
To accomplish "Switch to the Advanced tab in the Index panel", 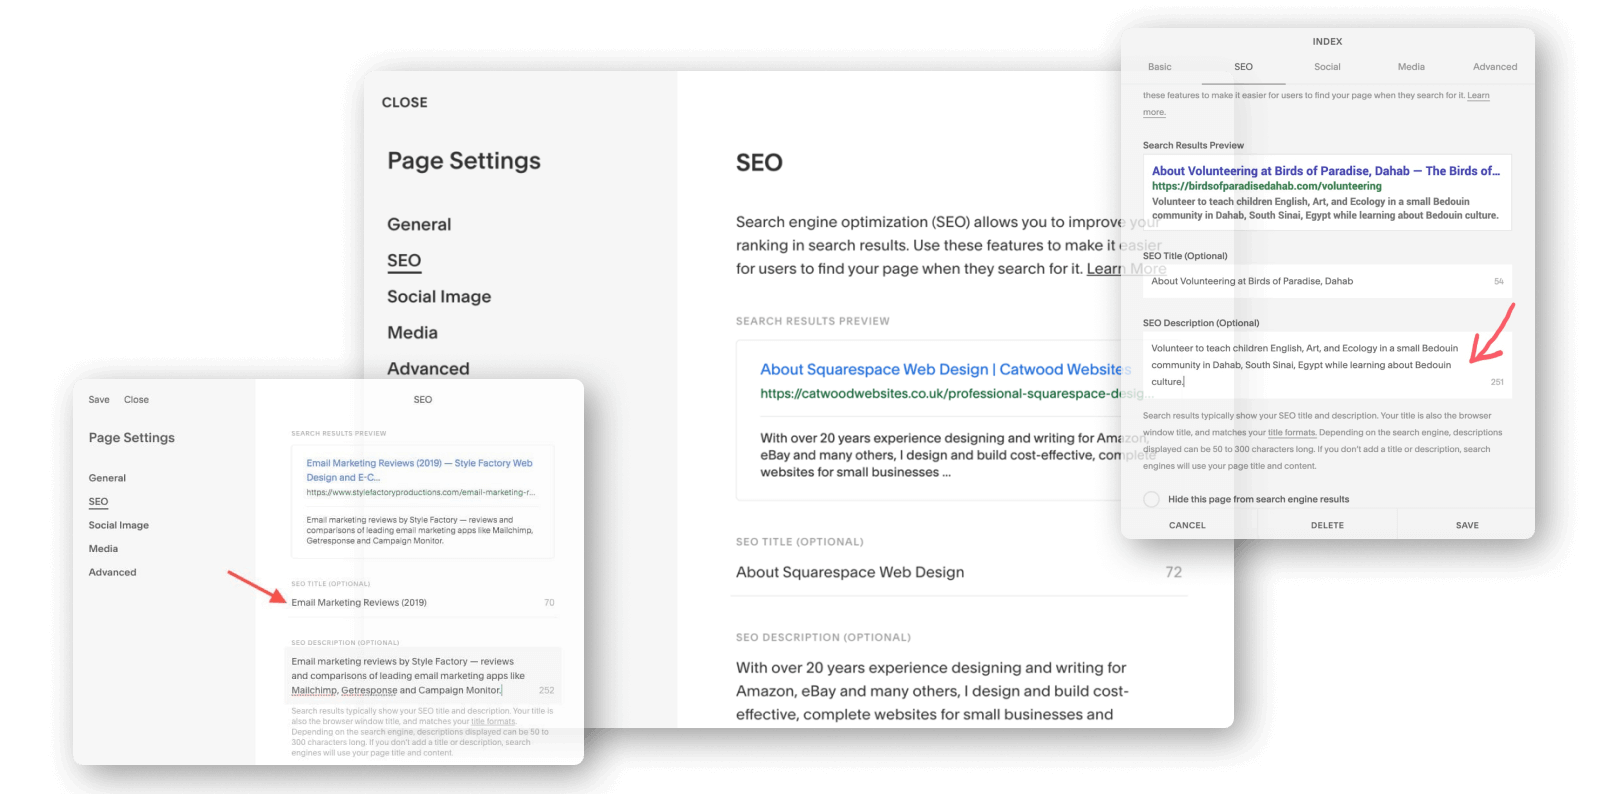I will point(1495,67).
